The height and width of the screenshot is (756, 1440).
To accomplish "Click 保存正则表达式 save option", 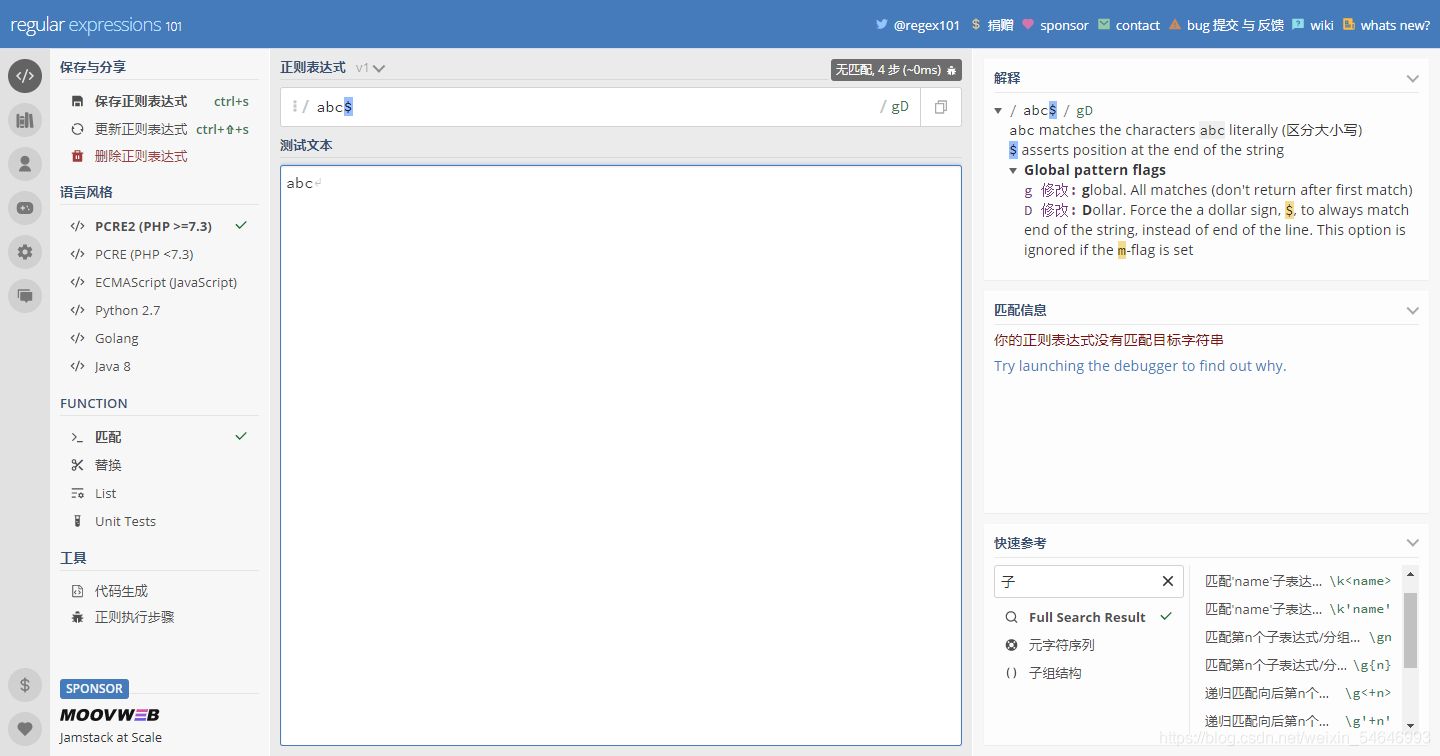I will click(x=159, y=101).
